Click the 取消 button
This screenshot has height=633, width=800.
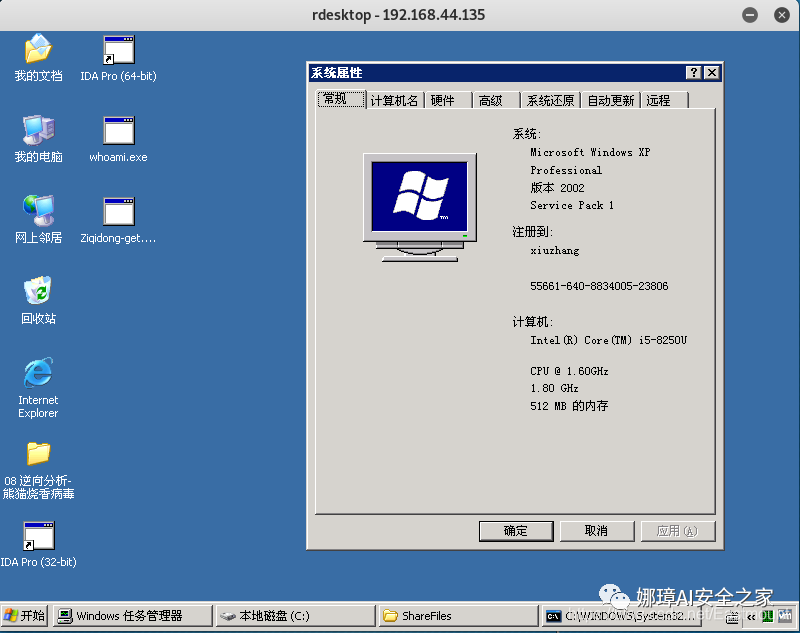coord(596,531)
